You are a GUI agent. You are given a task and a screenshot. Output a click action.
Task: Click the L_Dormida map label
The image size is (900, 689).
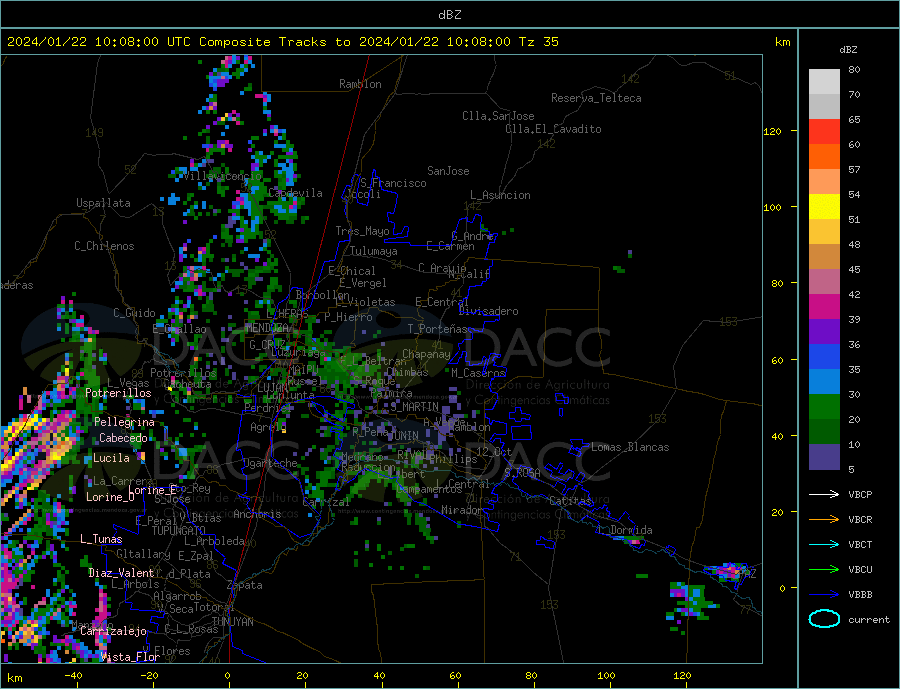(624, 530)
